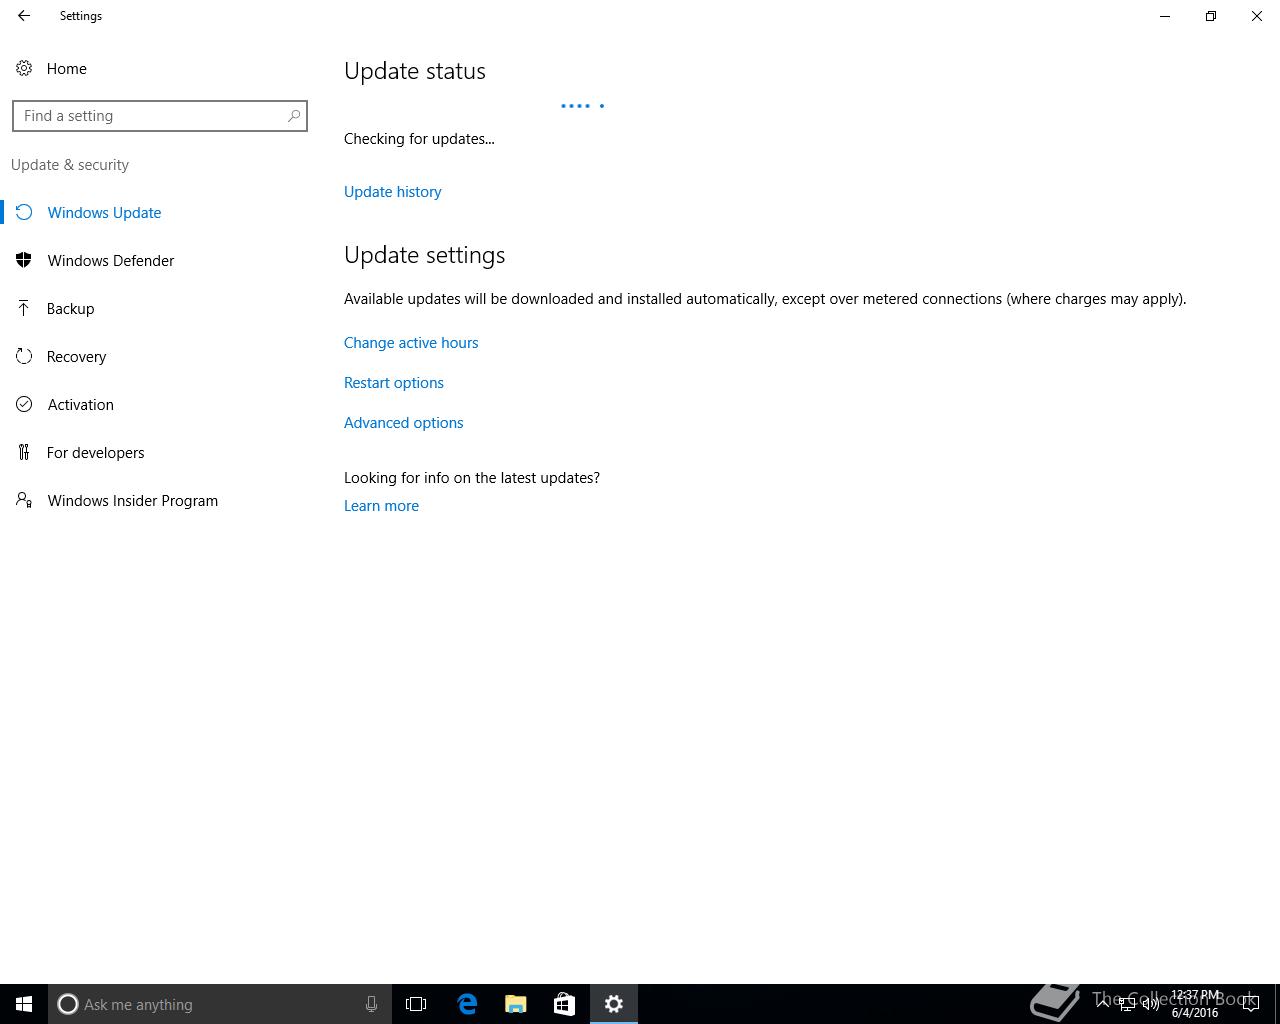Follow the Learn more link

[381, 506]
